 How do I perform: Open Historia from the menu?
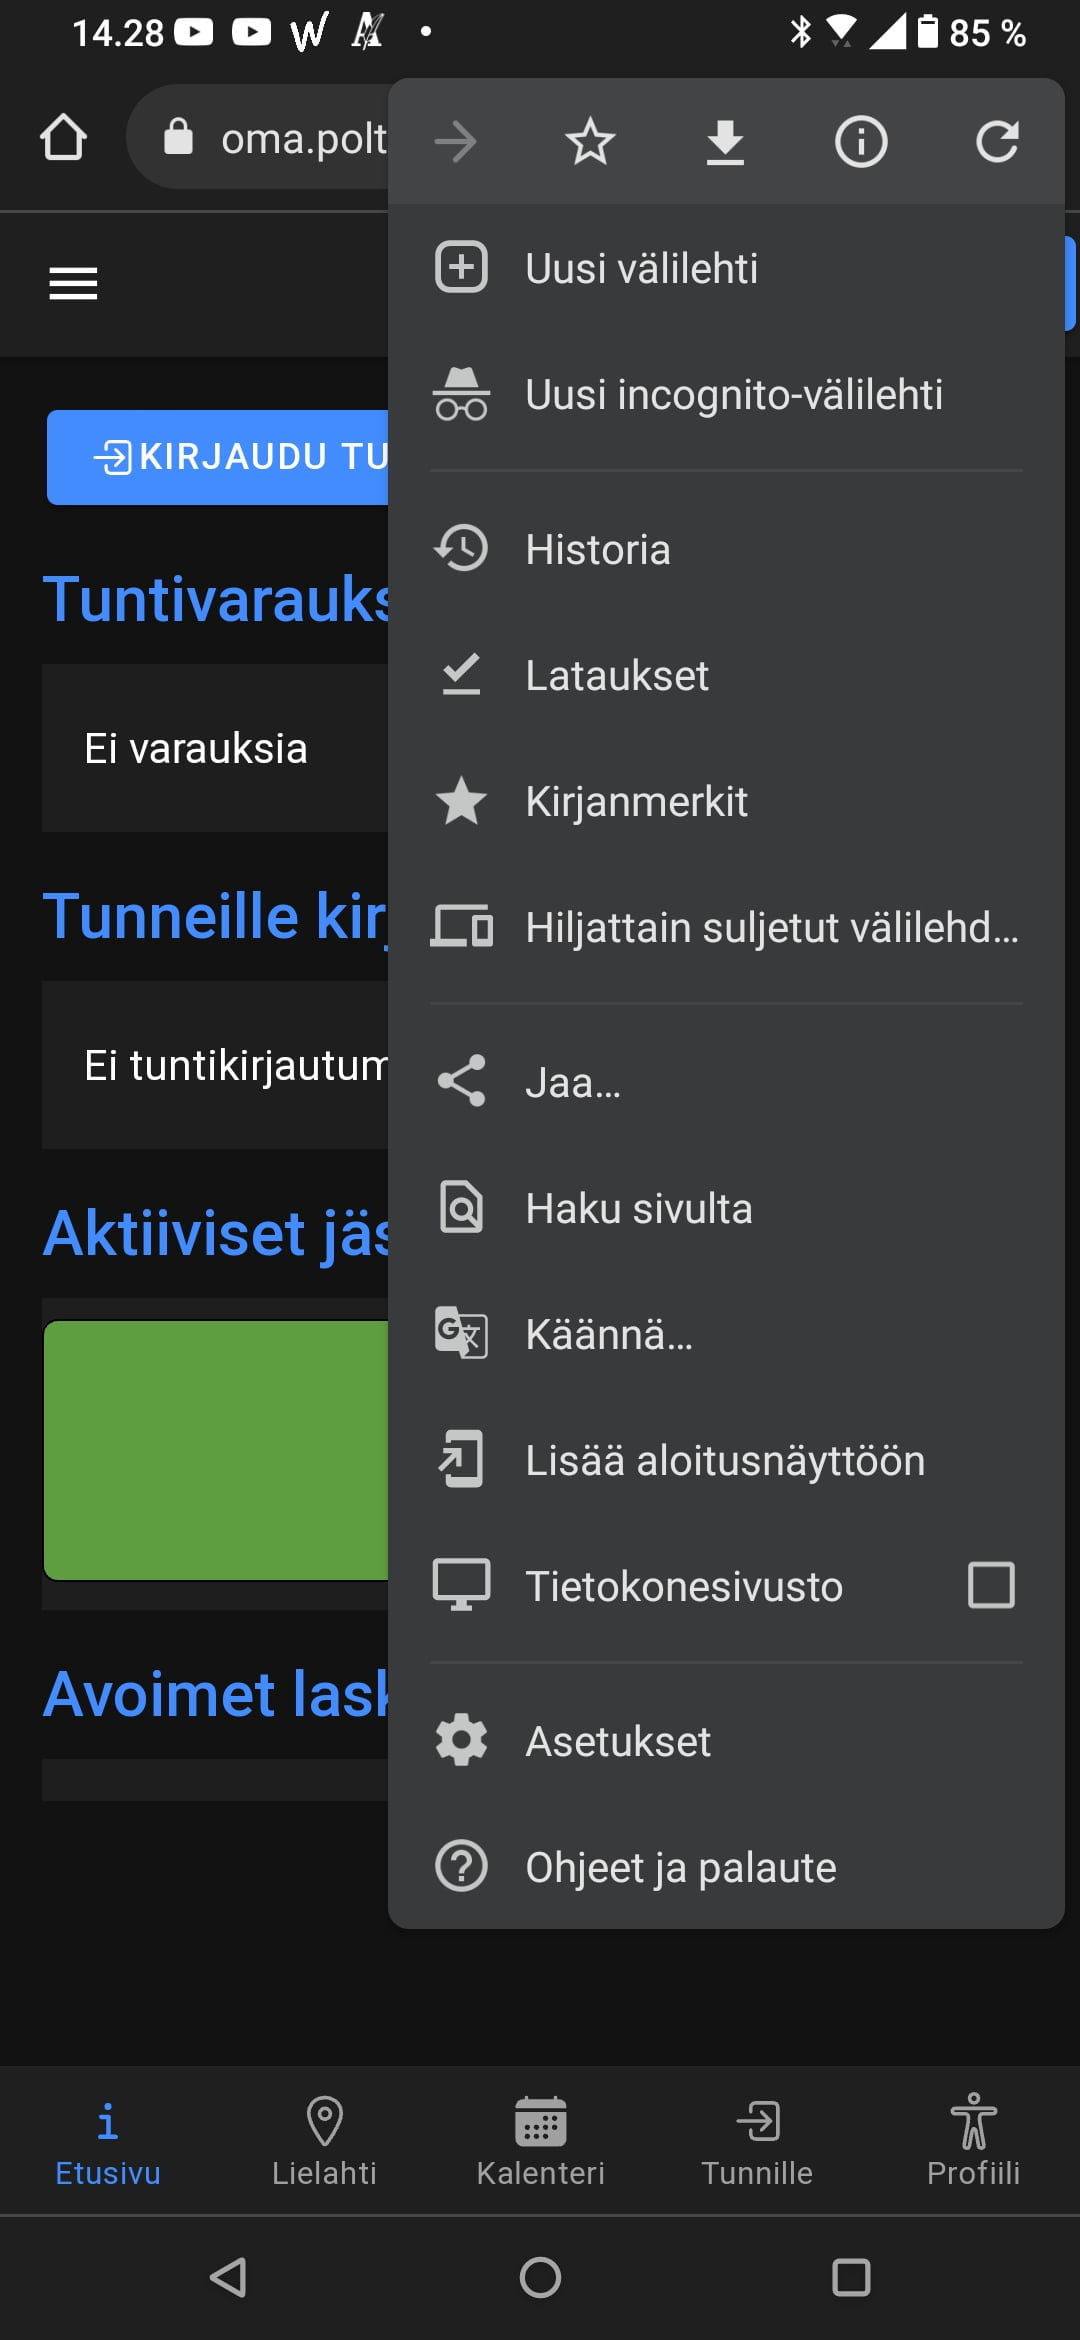597,549
